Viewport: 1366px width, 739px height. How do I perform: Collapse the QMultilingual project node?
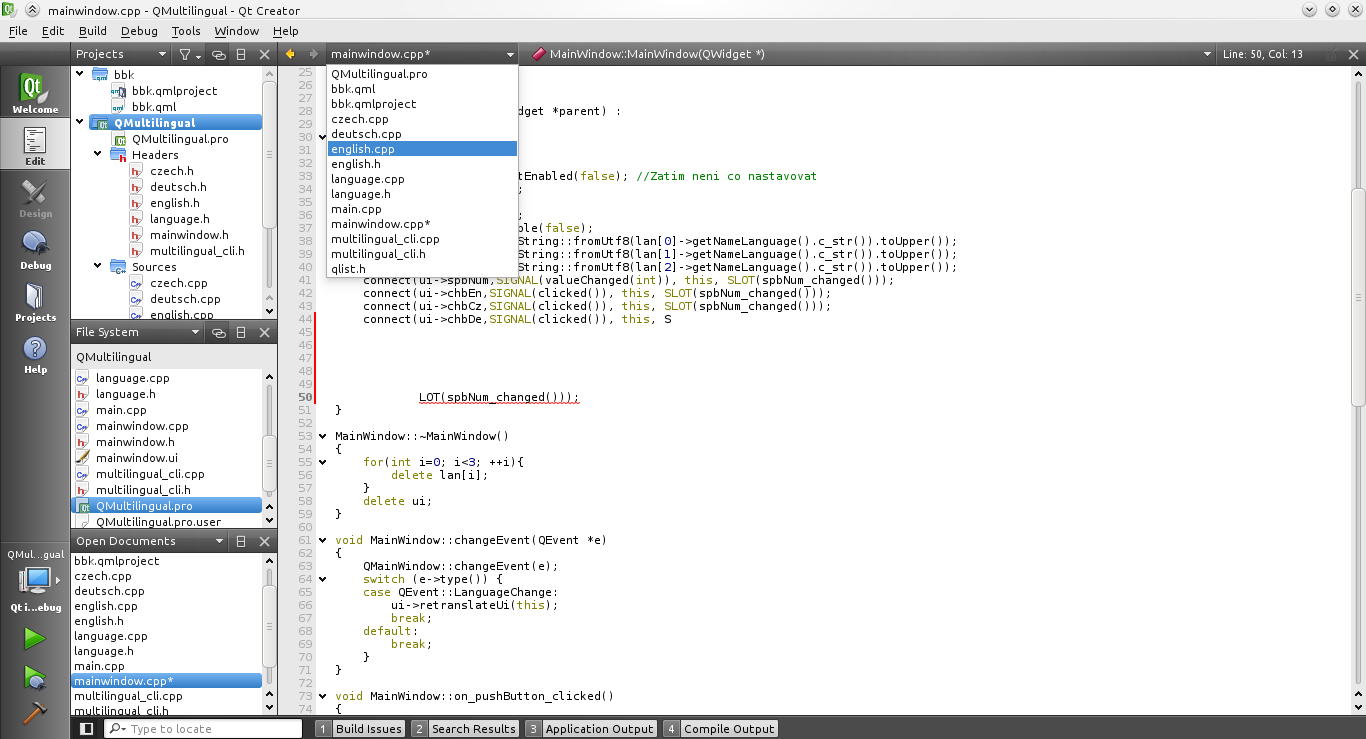[80, 122]
